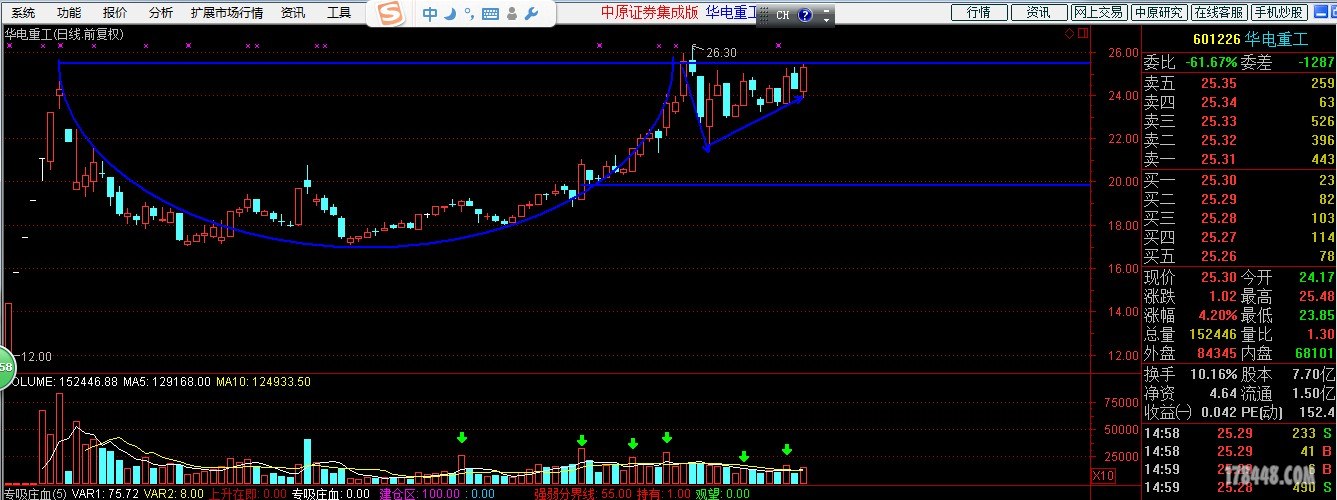Click the 委比 value -61.67%

[1211, 62]
